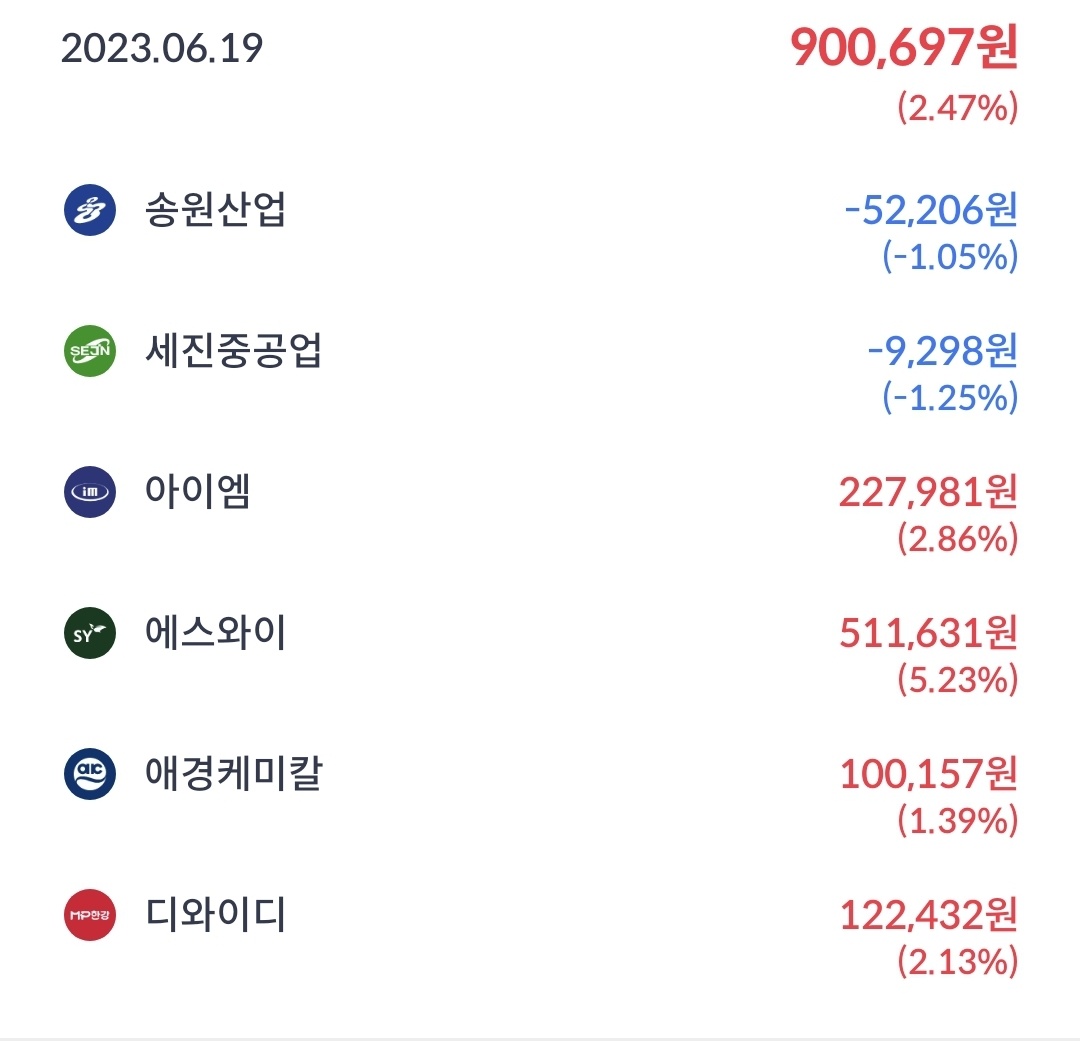The height and width of the screenshot is (1044, 1080).
Task: Click the 송원산업 stock logo icon
Action: [x=90, y=211]
